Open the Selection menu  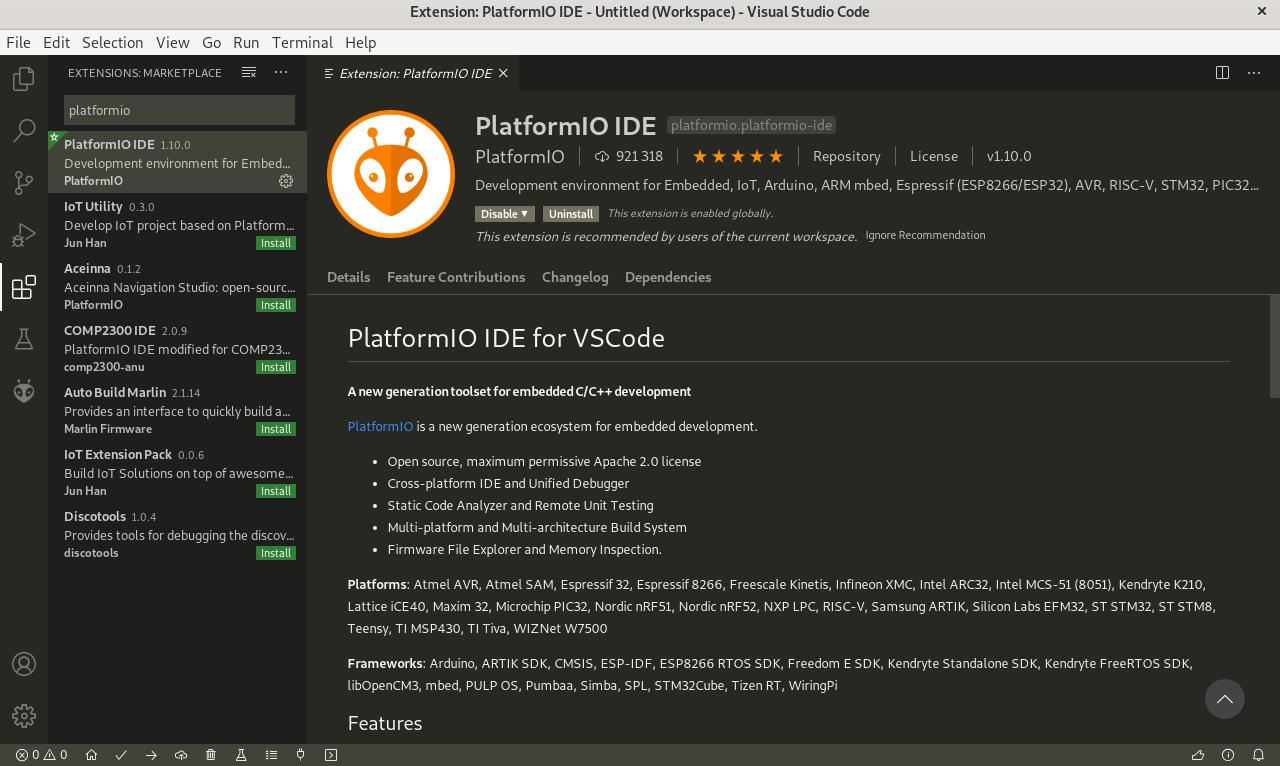[112, 42]
